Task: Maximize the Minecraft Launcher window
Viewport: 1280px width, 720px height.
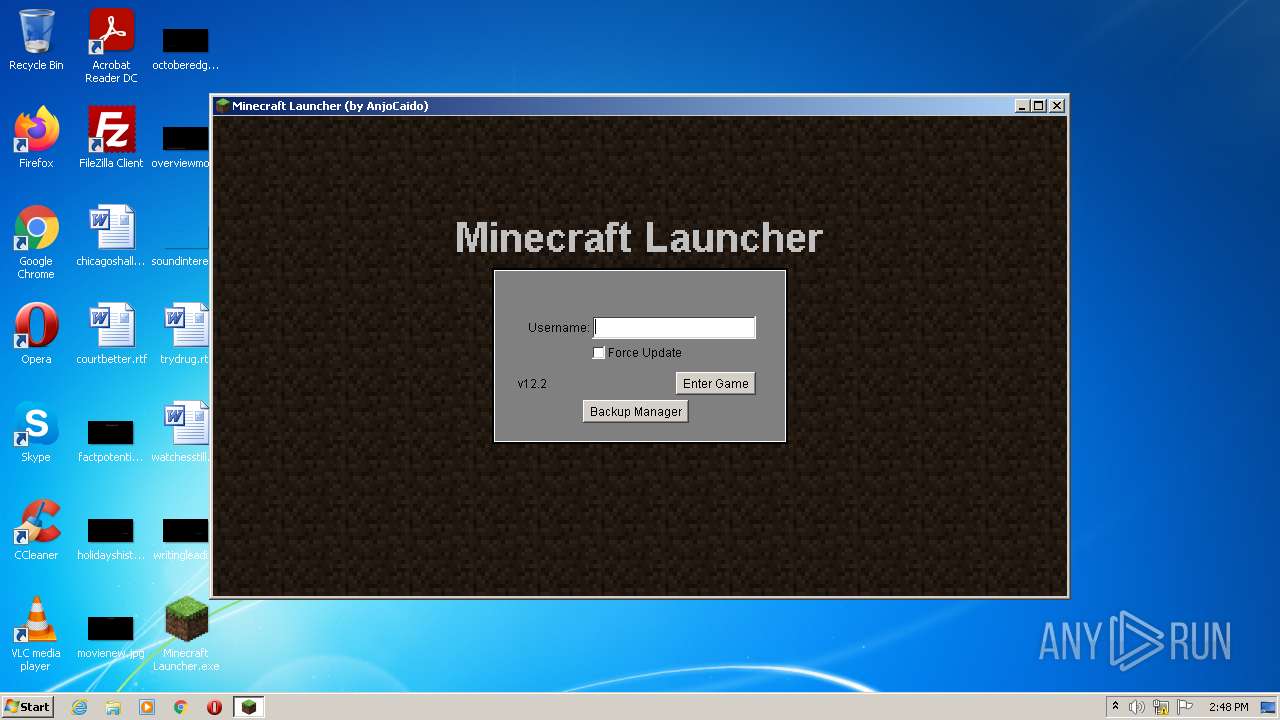Action: click(x=1038, y=105)
